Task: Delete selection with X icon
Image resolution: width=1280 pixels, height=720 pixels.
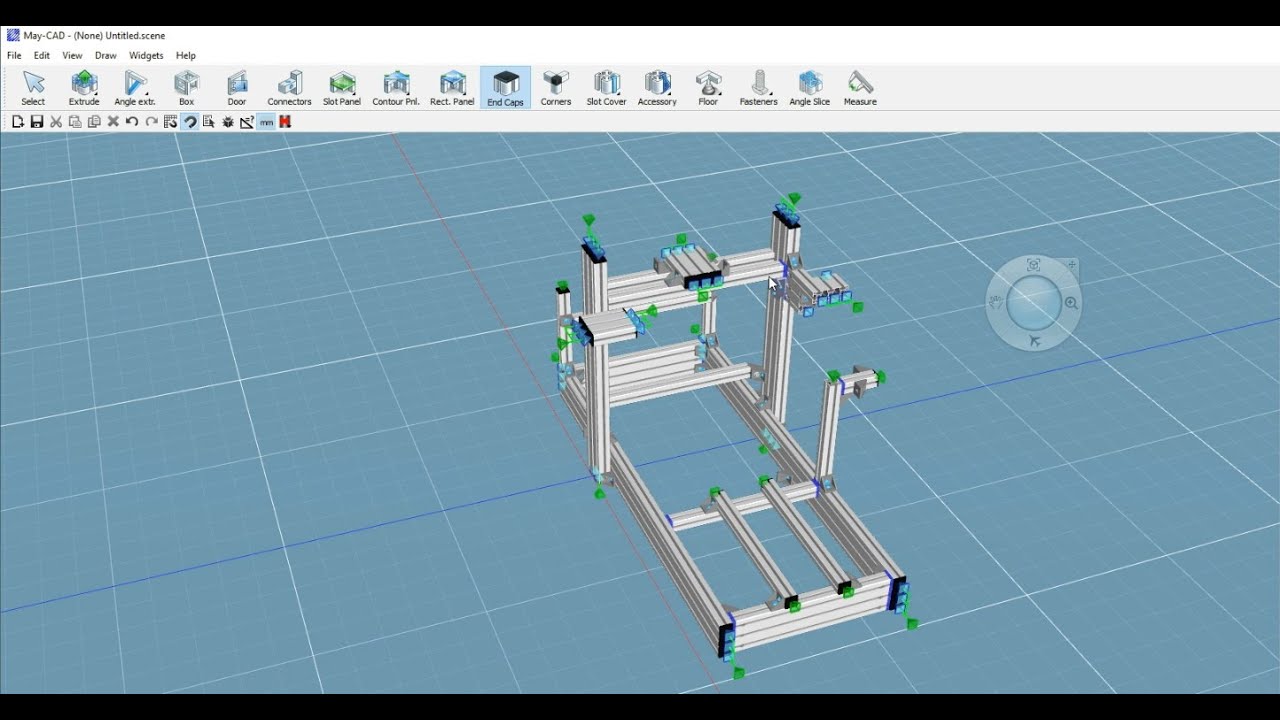Action: coord(113,122)
